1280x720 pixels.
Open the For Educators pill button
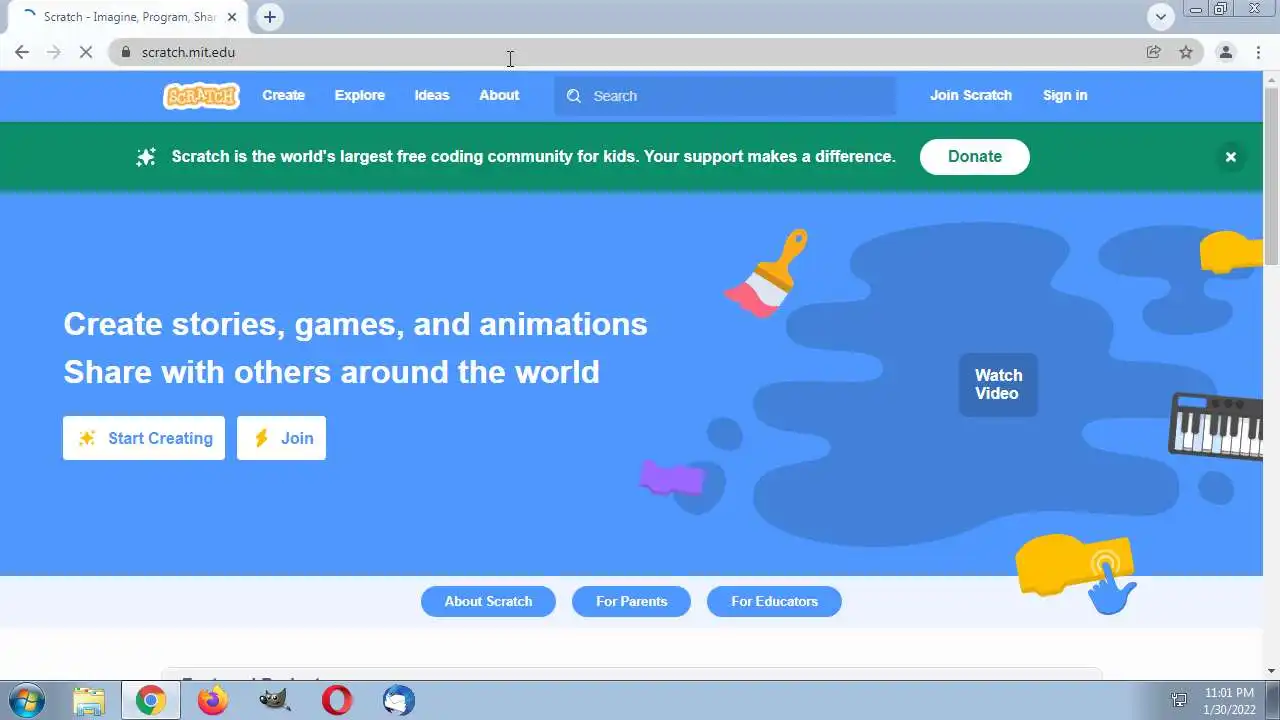point(774,601)
